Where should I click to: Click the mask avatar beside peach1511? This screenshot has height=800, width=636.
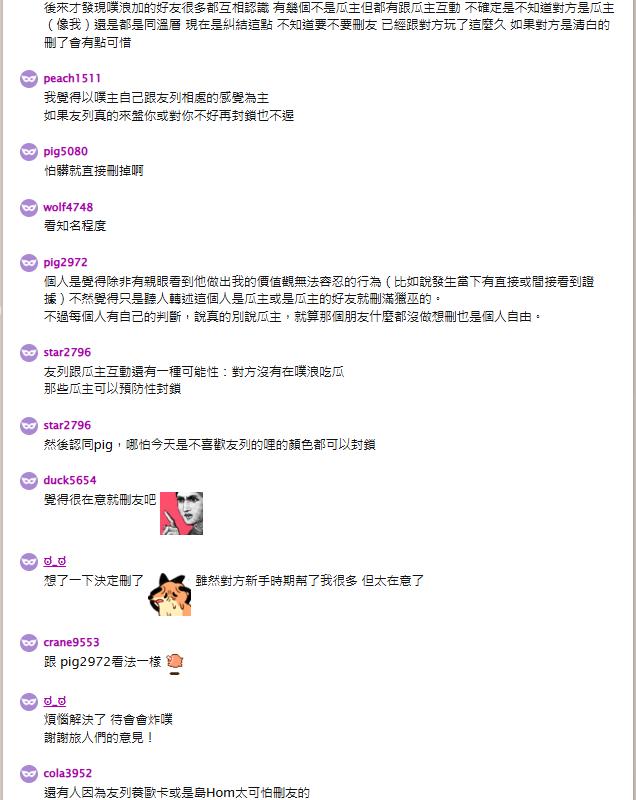tap(29, 79)
